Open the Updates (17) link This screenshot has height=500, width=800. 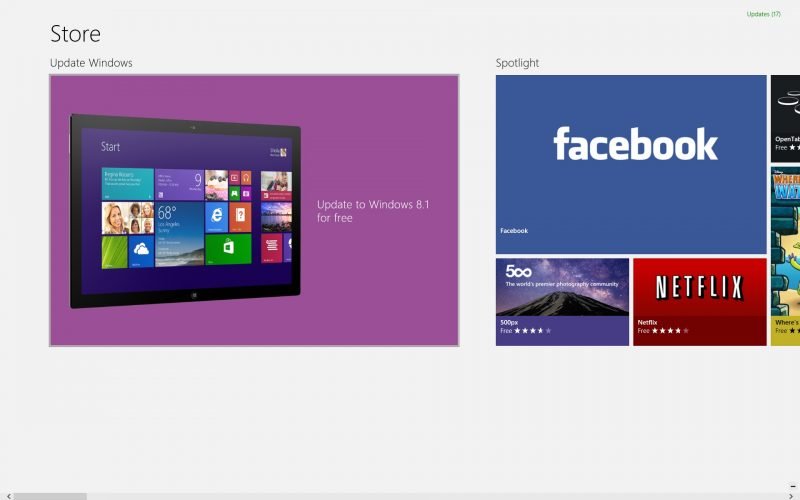tap(763, 14)
